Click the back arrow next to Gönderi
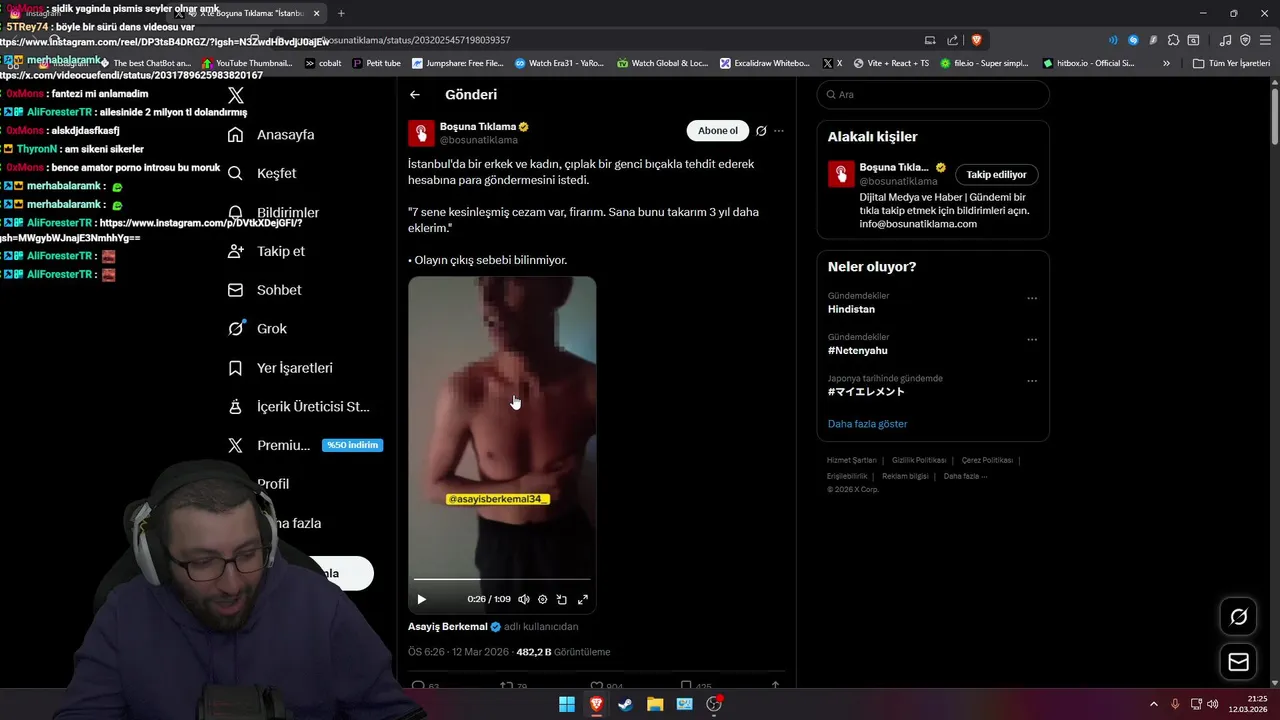 [415, 95]
